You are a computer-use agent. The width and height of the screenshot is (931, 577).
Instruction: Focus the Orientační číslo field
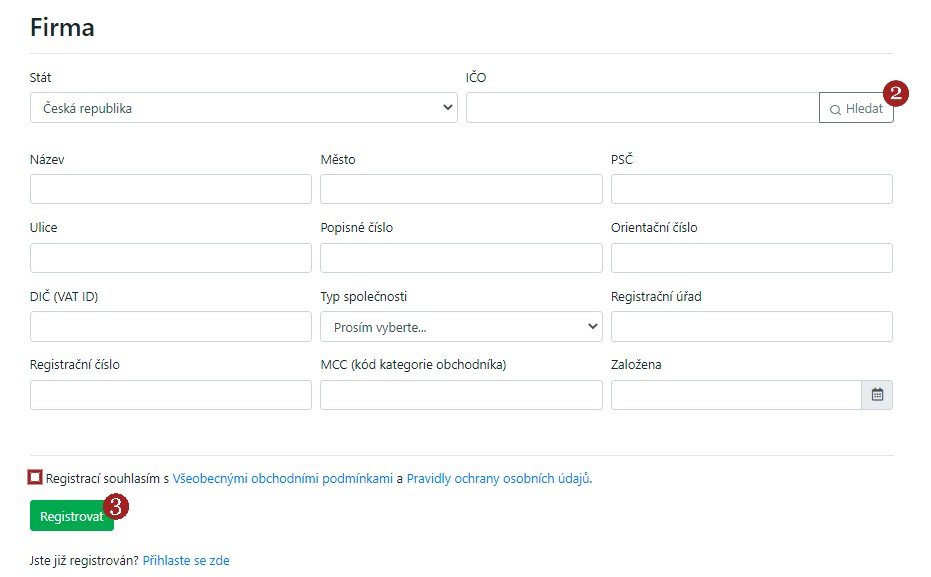(751, 257)
